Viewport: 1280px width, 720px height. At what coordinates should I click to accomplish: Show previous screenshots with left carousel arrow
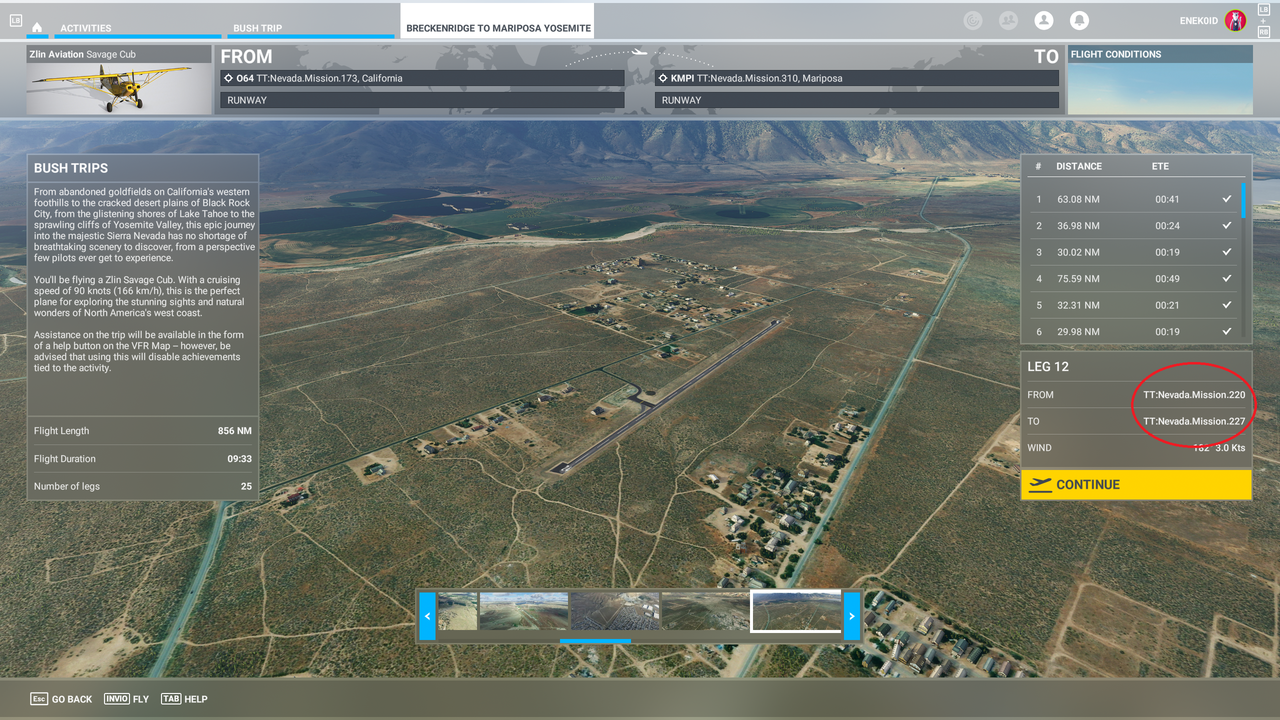pos(427,616)
